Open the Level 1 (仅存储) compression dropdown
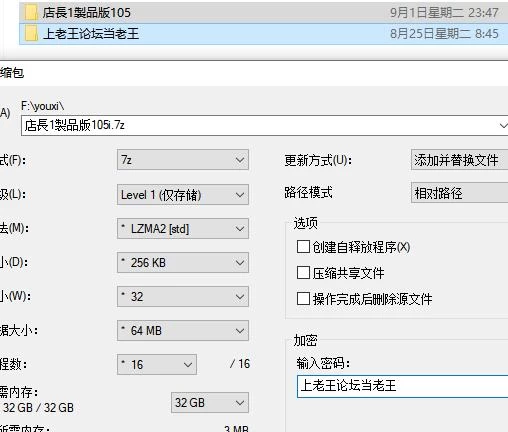508x432 pixels. (x=183, y=194)
